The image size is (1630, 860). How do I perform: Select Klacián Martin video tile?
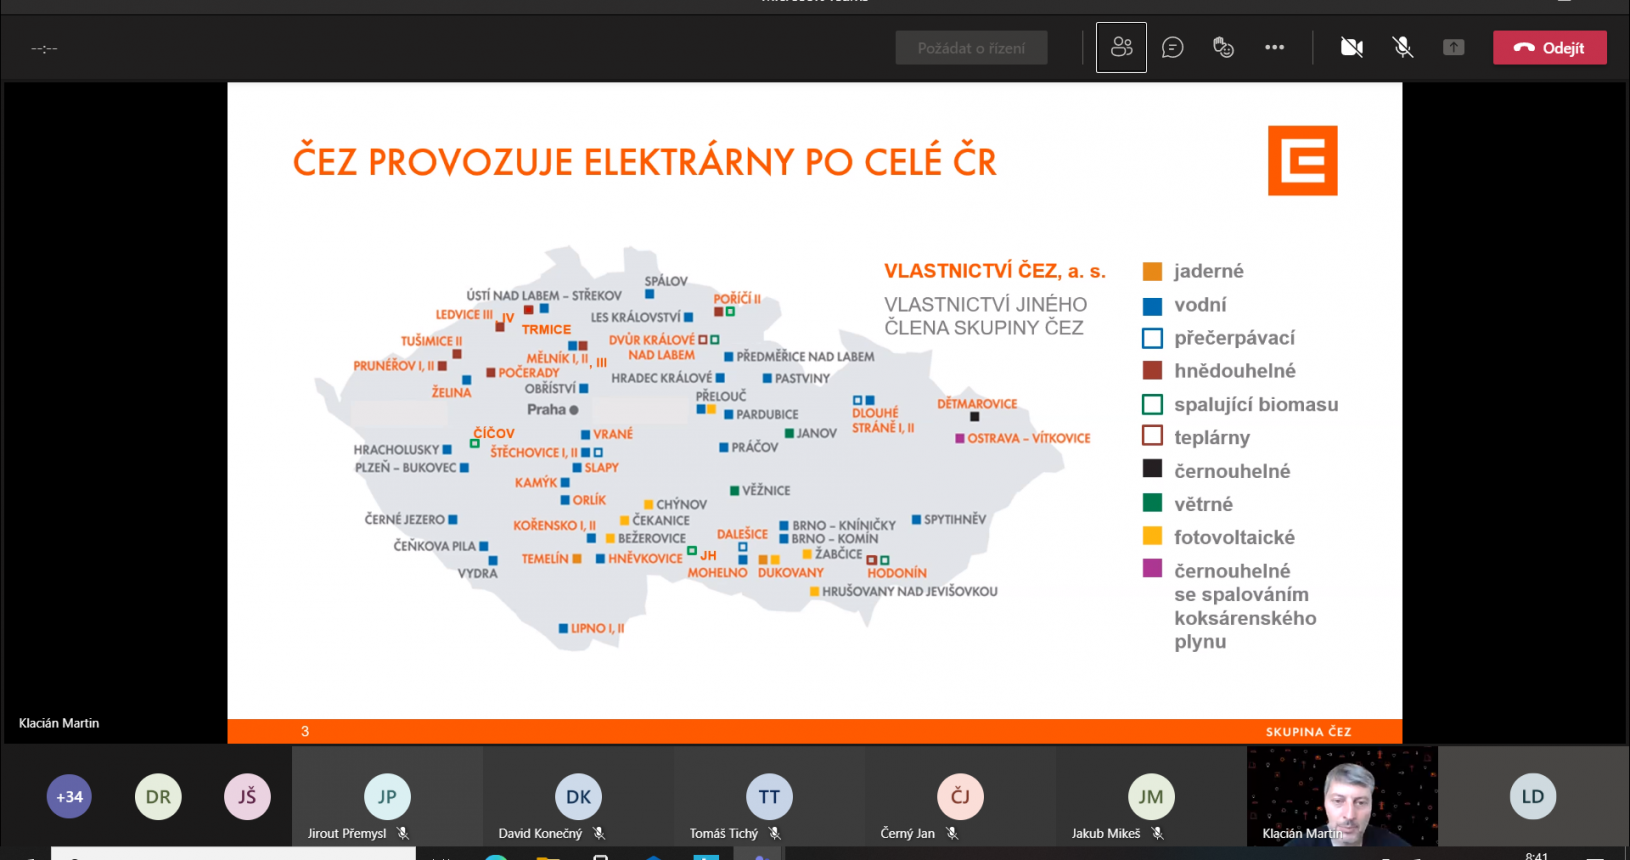click(1342, 796)
